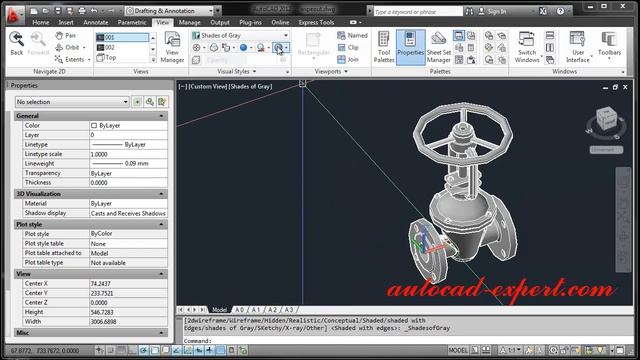Click Switch Windows in the Windows panel
640x360 pixels.
527,47
